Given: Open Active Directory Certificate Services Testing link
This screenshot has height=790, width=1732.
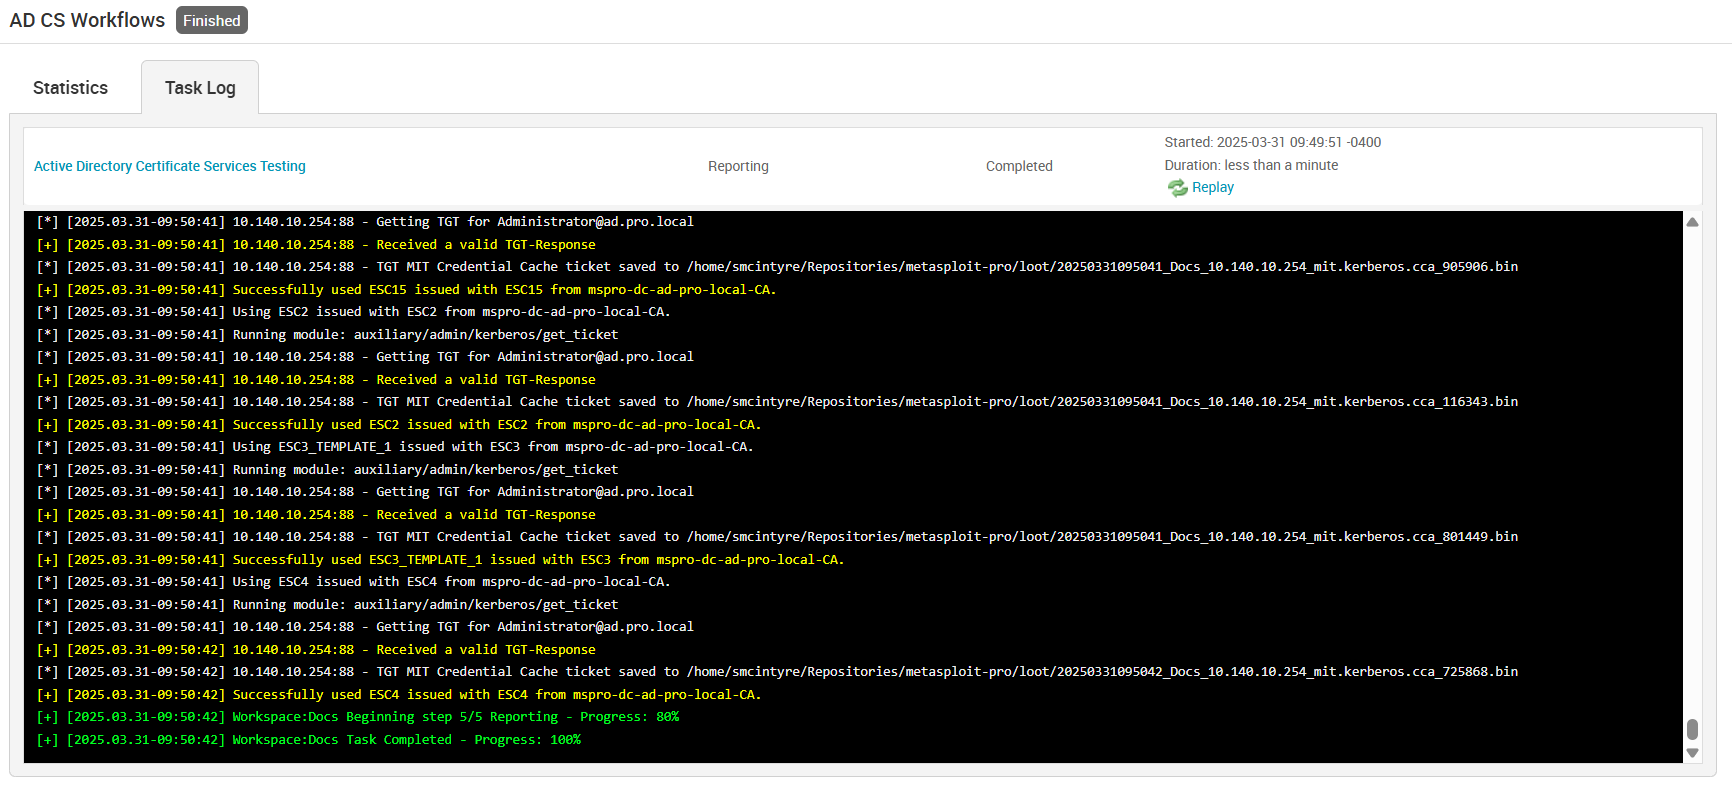Looking at the screenshot, I should coord(170,166).
